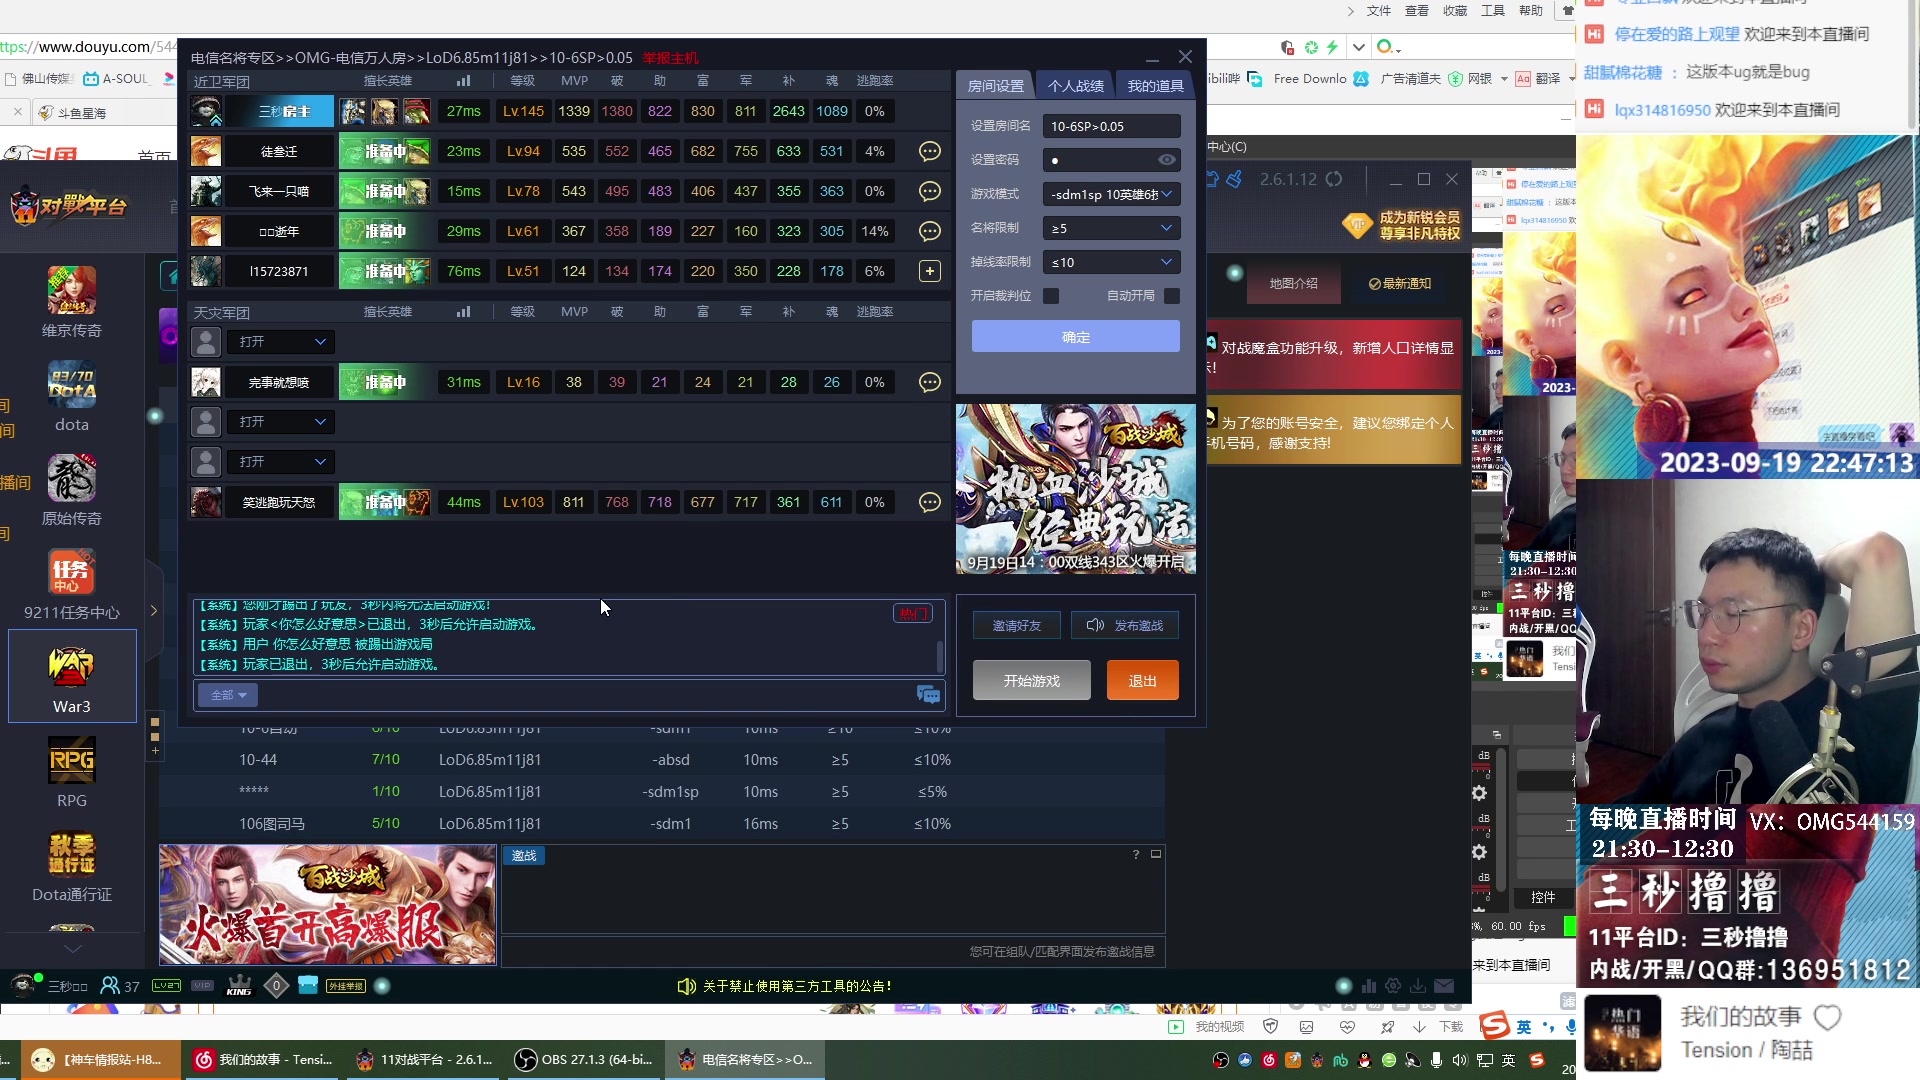Expand 掉线率限制 ≤10 dropdown
Screen dimensions: 1920x1080
1111,262
